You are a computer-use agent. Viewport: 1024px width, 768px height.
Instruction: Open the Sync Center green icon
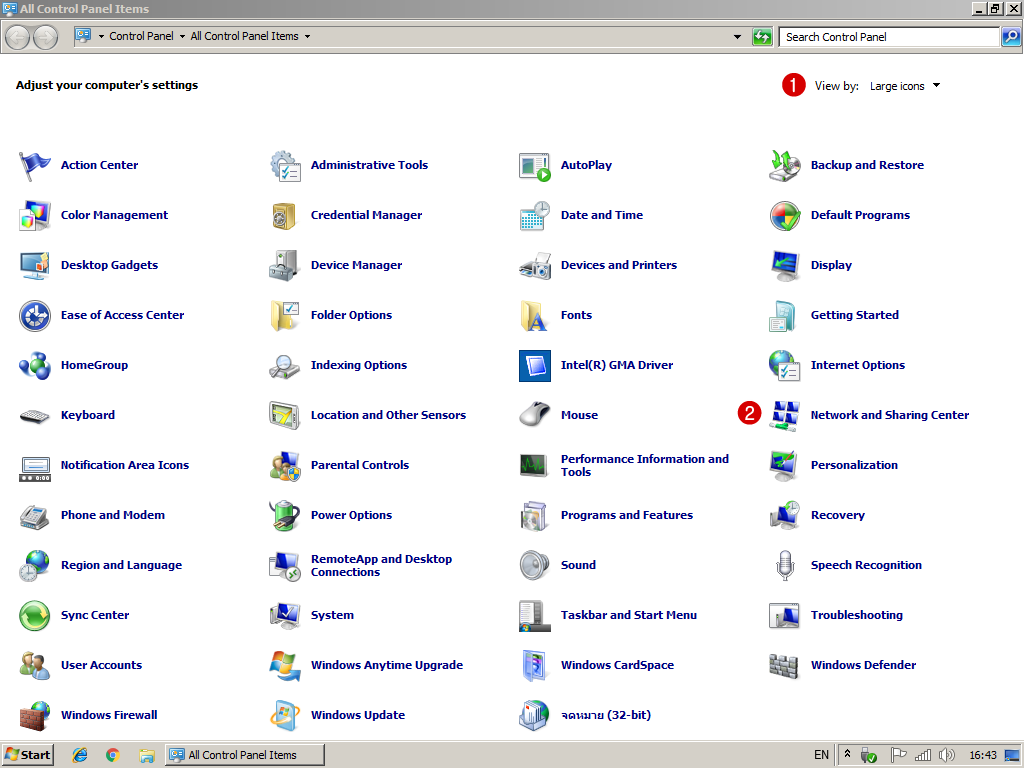click(35, 616)
